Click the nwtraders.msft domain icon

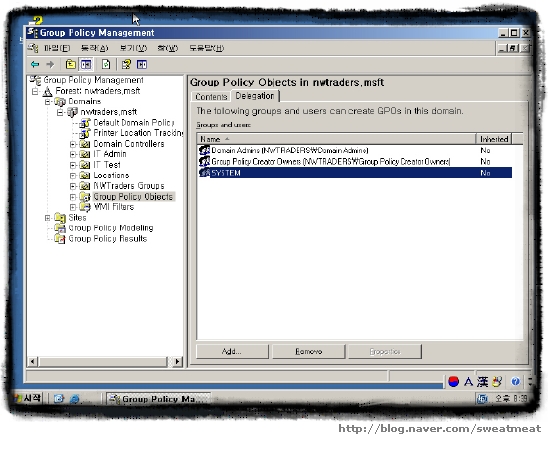pos(72,112)
